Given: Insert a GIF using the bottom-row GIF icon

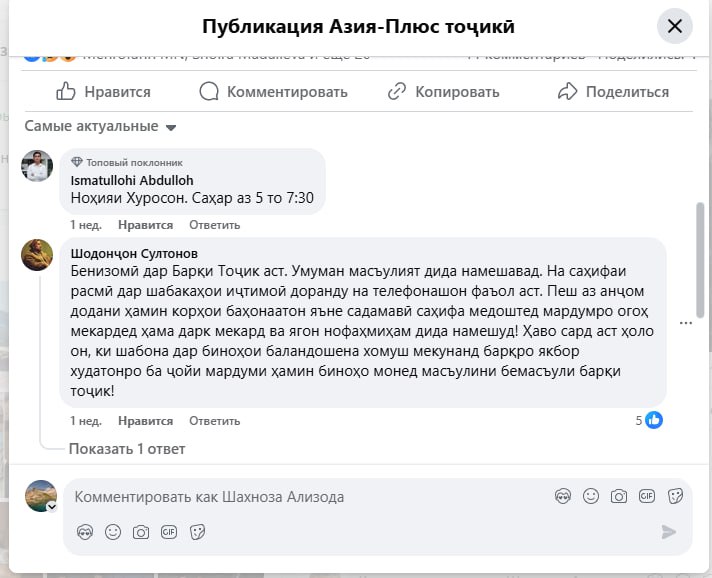Looking at the screenshot, I should pos(169,532).
